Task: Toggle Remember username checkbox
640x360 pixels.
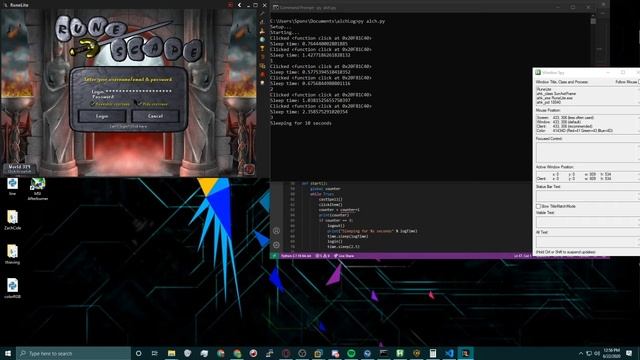Action: [93, 104]
